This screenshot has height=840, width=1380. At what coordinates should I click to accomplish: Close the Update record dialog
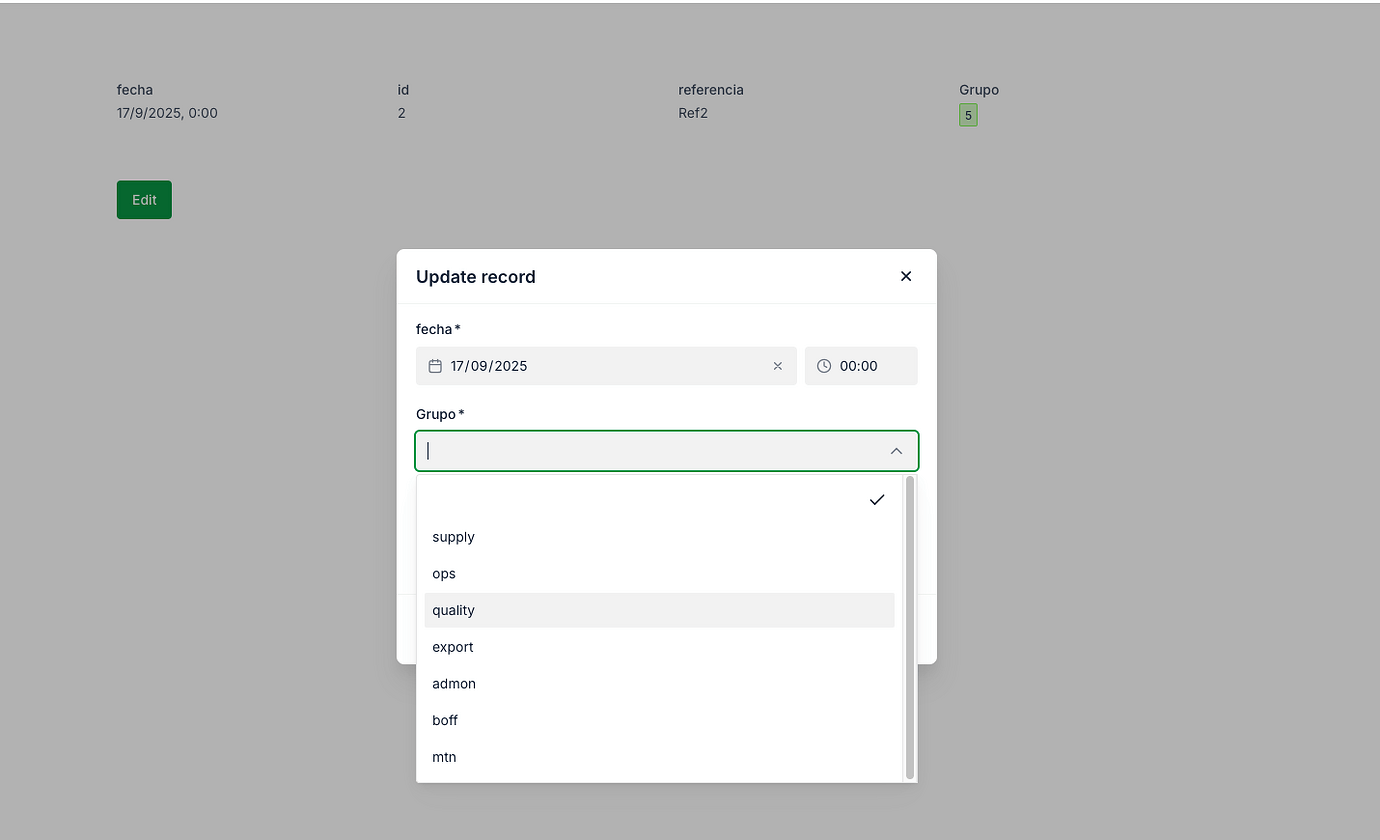906,276
